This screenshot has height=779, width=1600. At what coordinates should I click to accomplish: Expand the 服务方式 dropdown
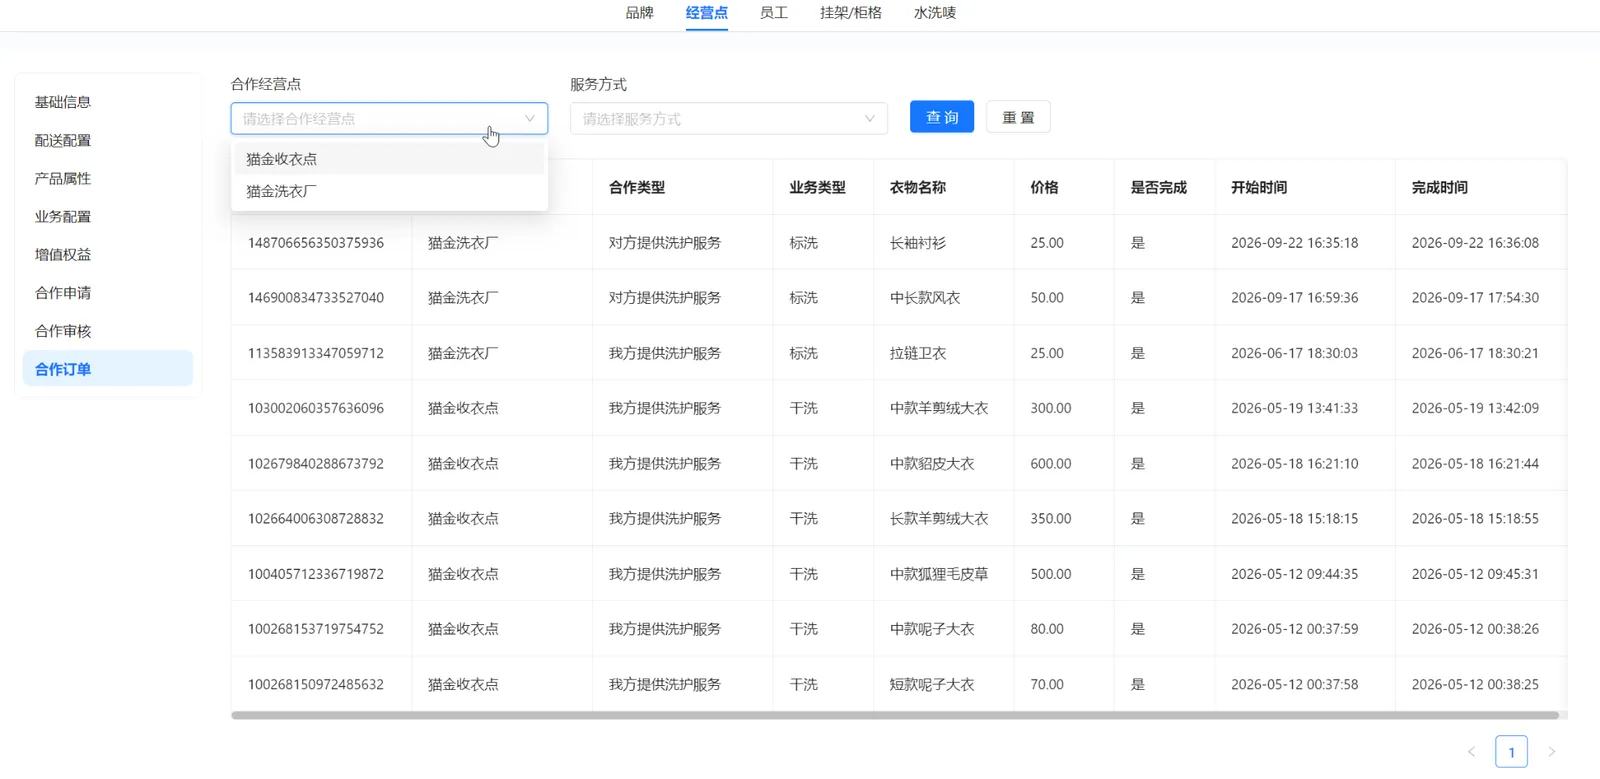[729, 118]
